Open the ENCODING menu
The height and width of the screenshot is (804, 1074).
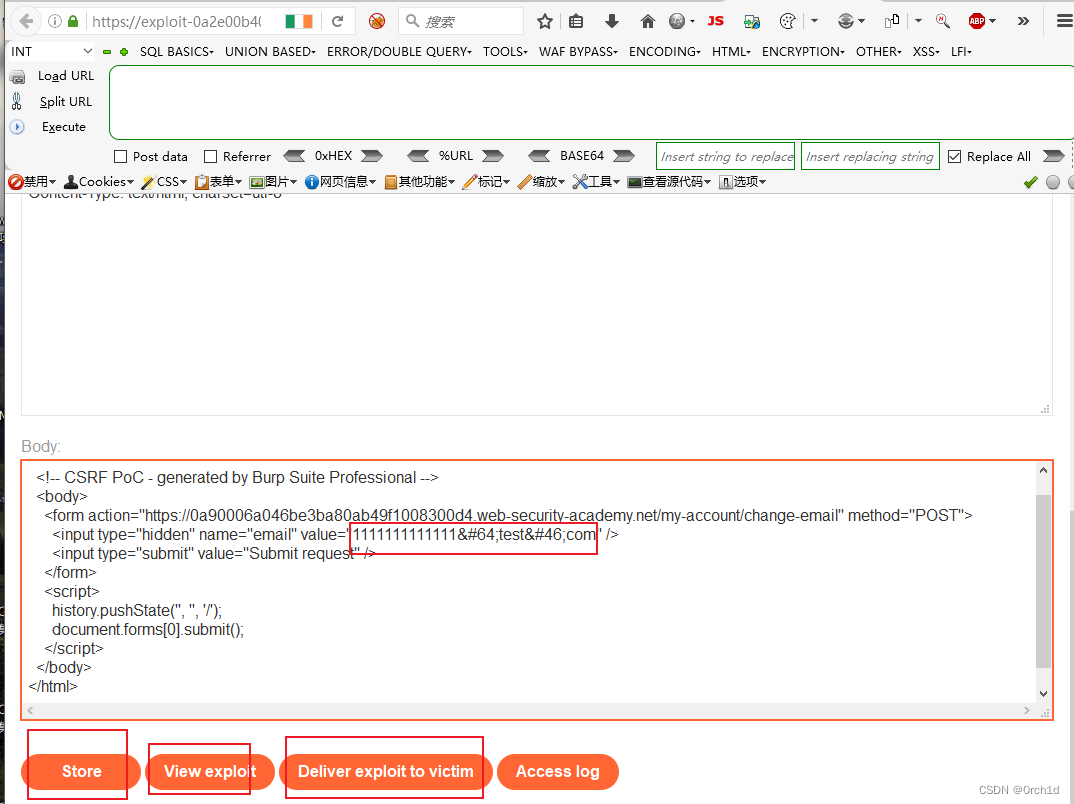[664, 51]
